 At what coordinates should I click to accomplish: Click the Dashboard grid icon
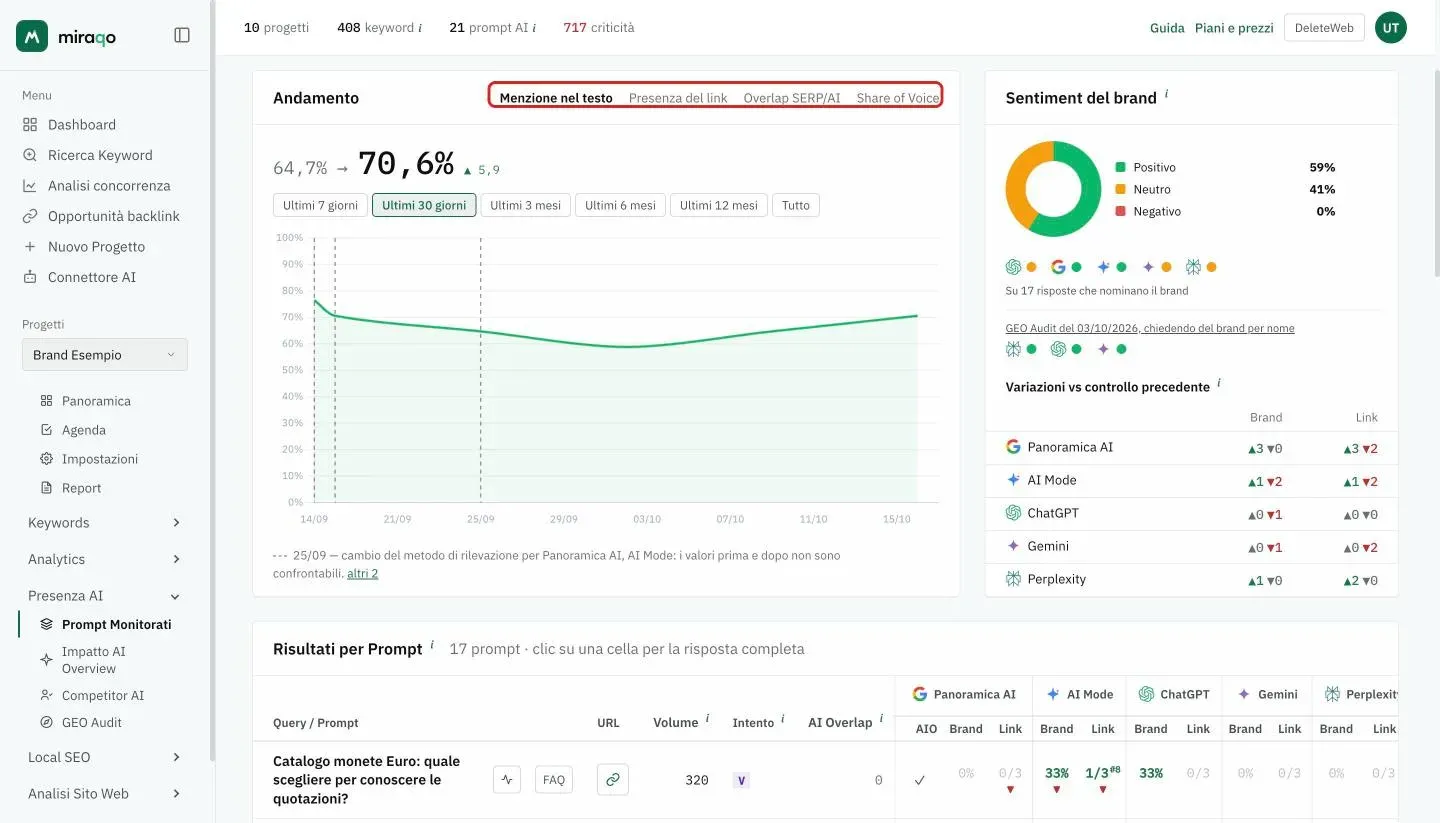[30, 125]
